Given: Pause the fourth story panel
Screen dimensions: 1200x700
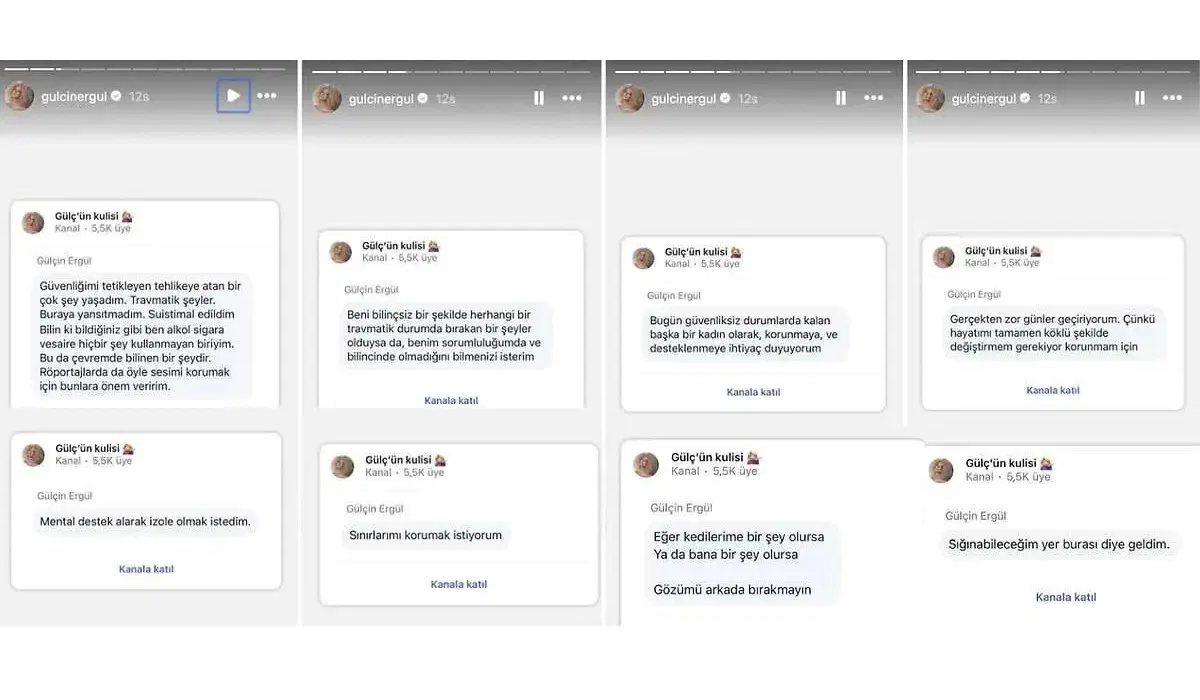Looking at the screenshot, I should pyautogui.click(x=1139, y=98).
